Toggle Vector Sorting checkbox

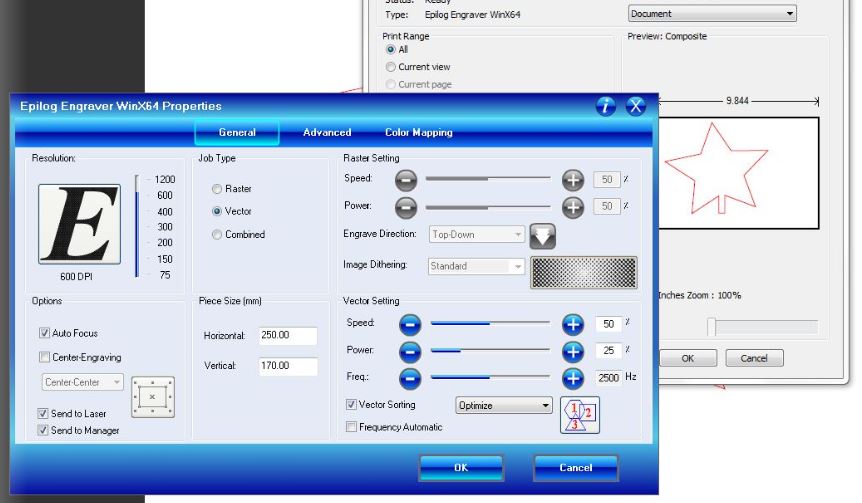click(351, 405)
